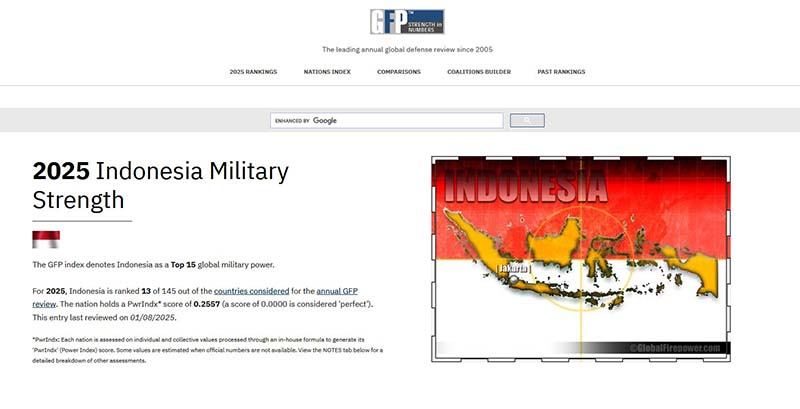Select Coalitions Builder in the navigation
Image resolution: width=800 pixels, height=409 pixels.
click(479, 72)
